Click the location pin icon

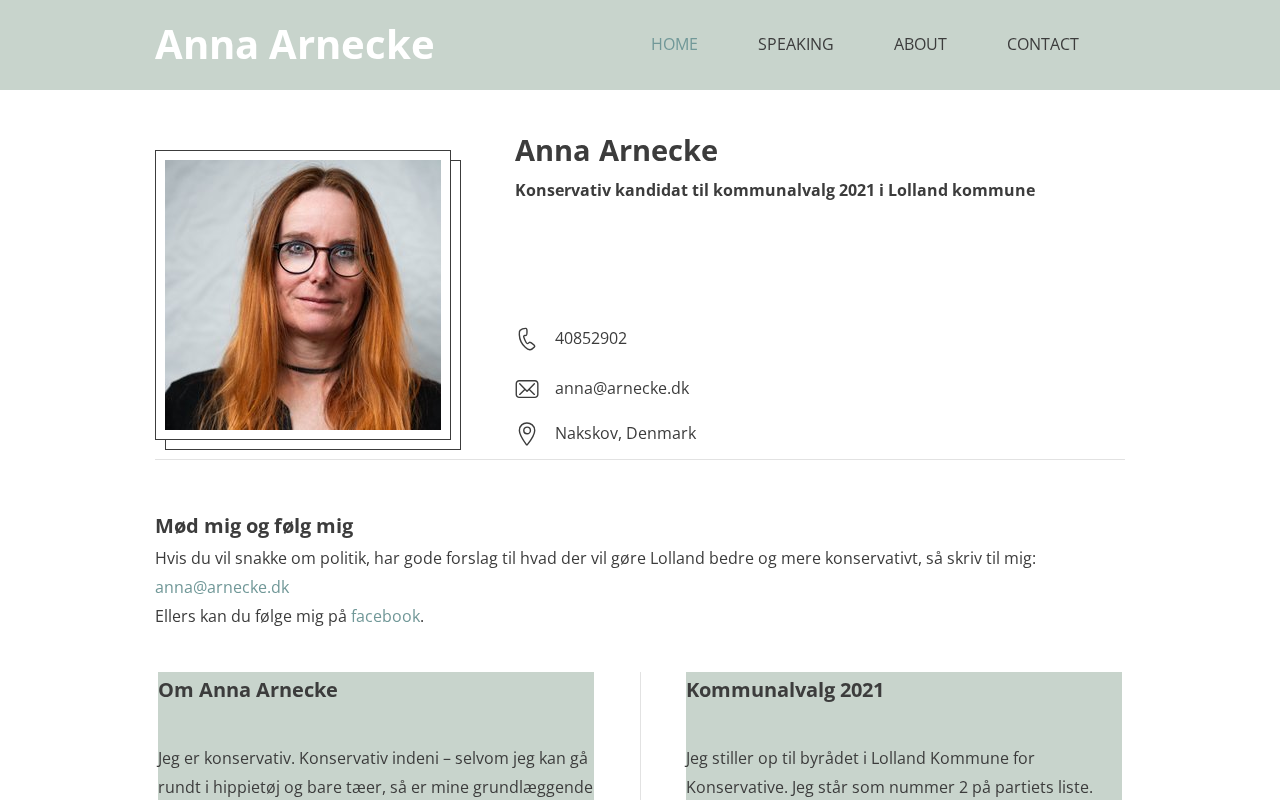point(527,434)
